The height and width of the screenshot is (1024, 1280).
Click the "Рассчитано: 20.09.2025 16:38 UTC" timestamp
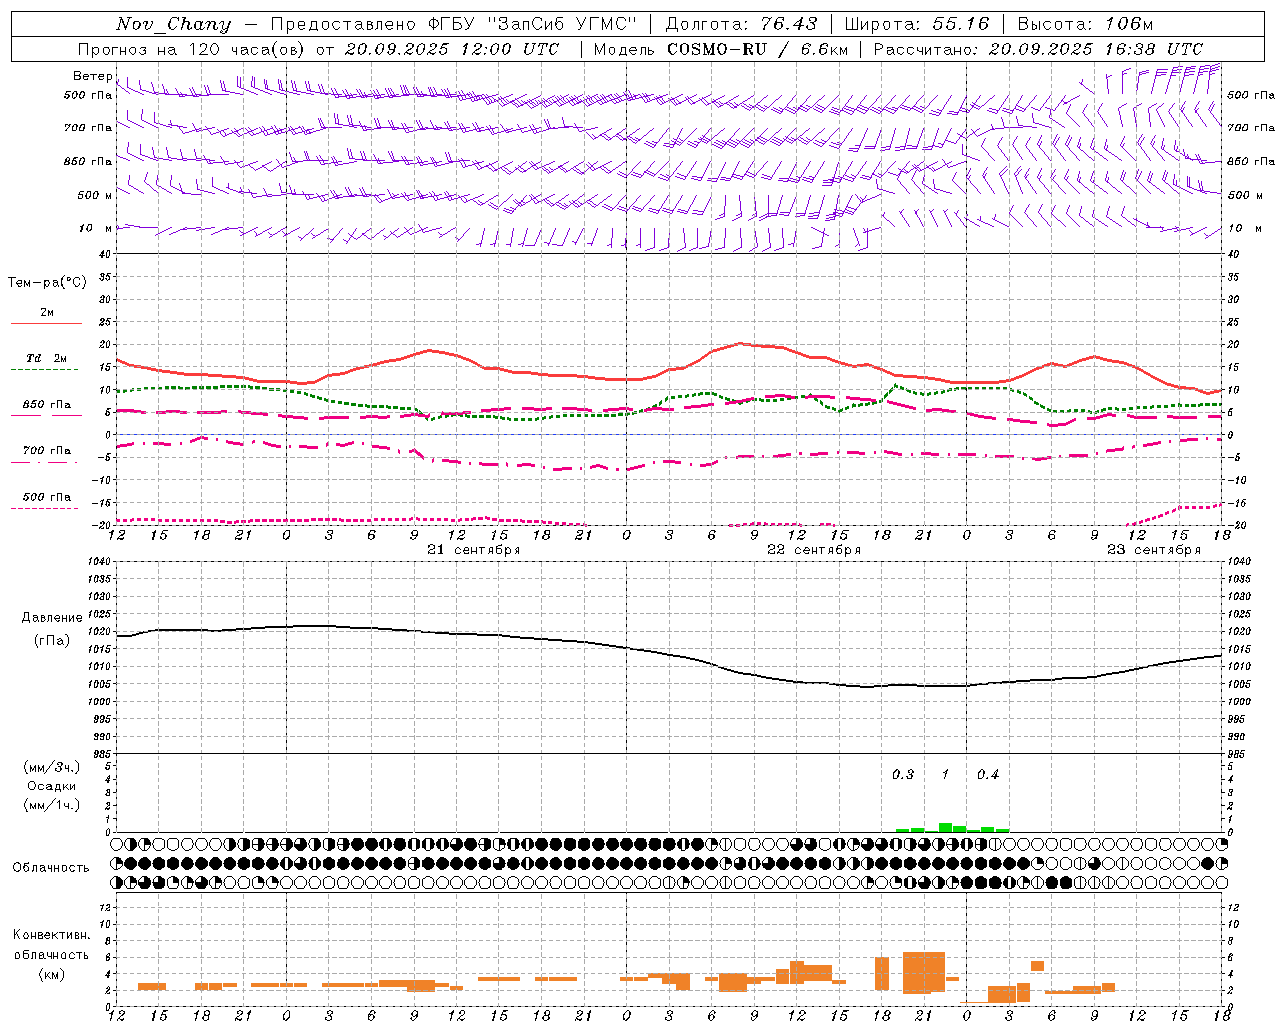(x=1038, y=49)
